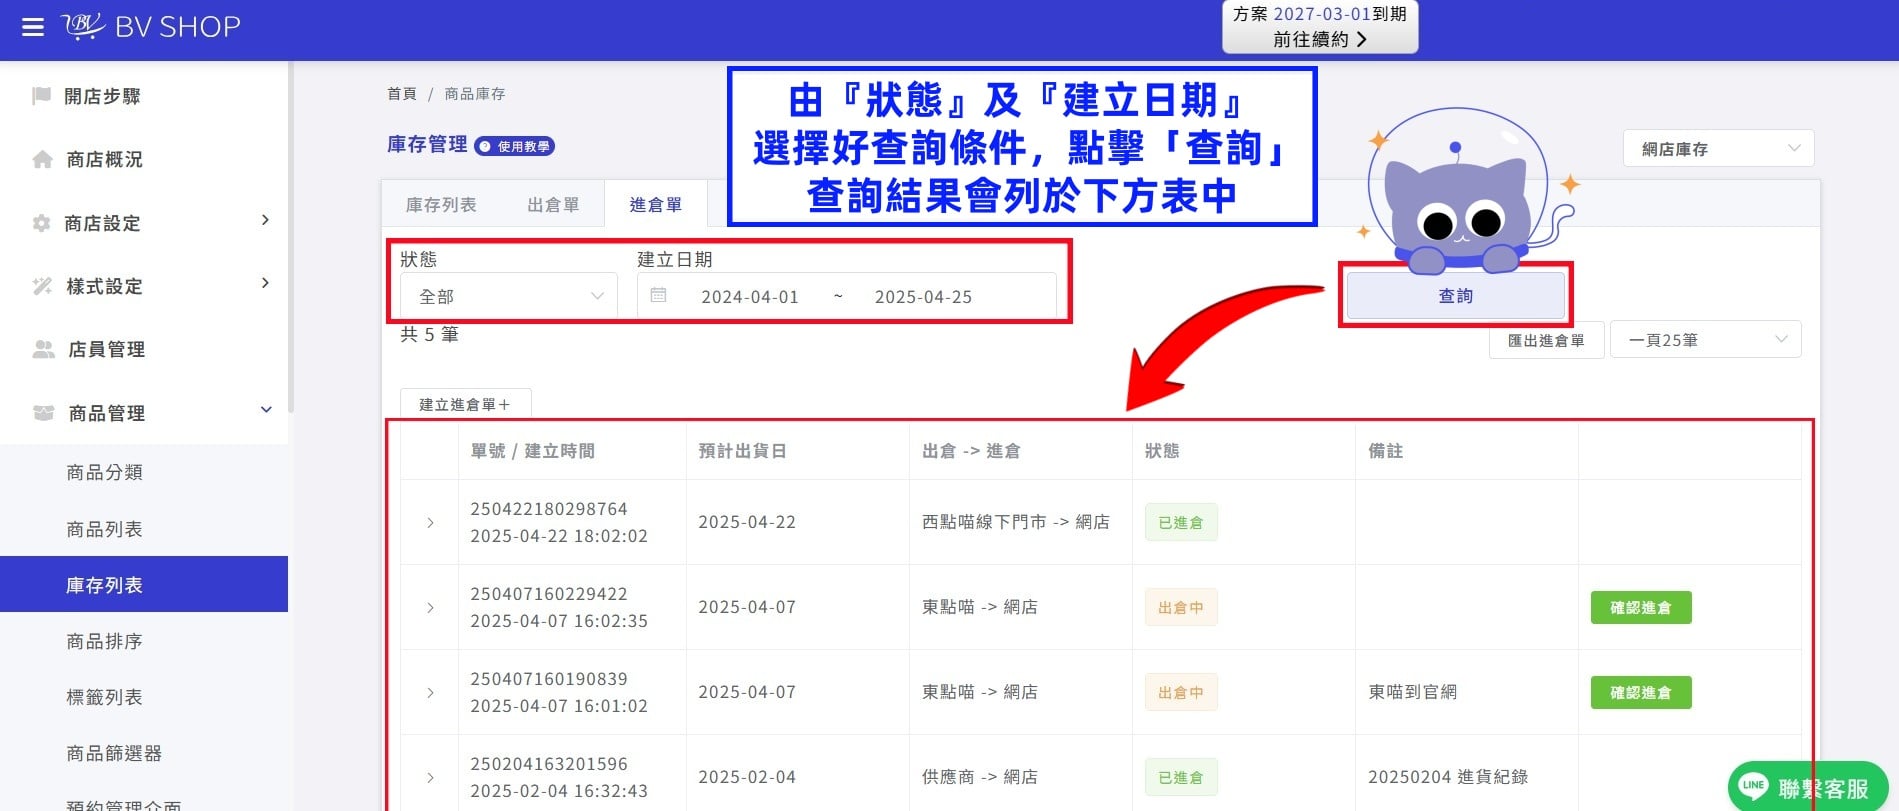Screen dimensions: 1899x811
Task: Open the 狀態 dropdown showing 全部
Action: 509,296
